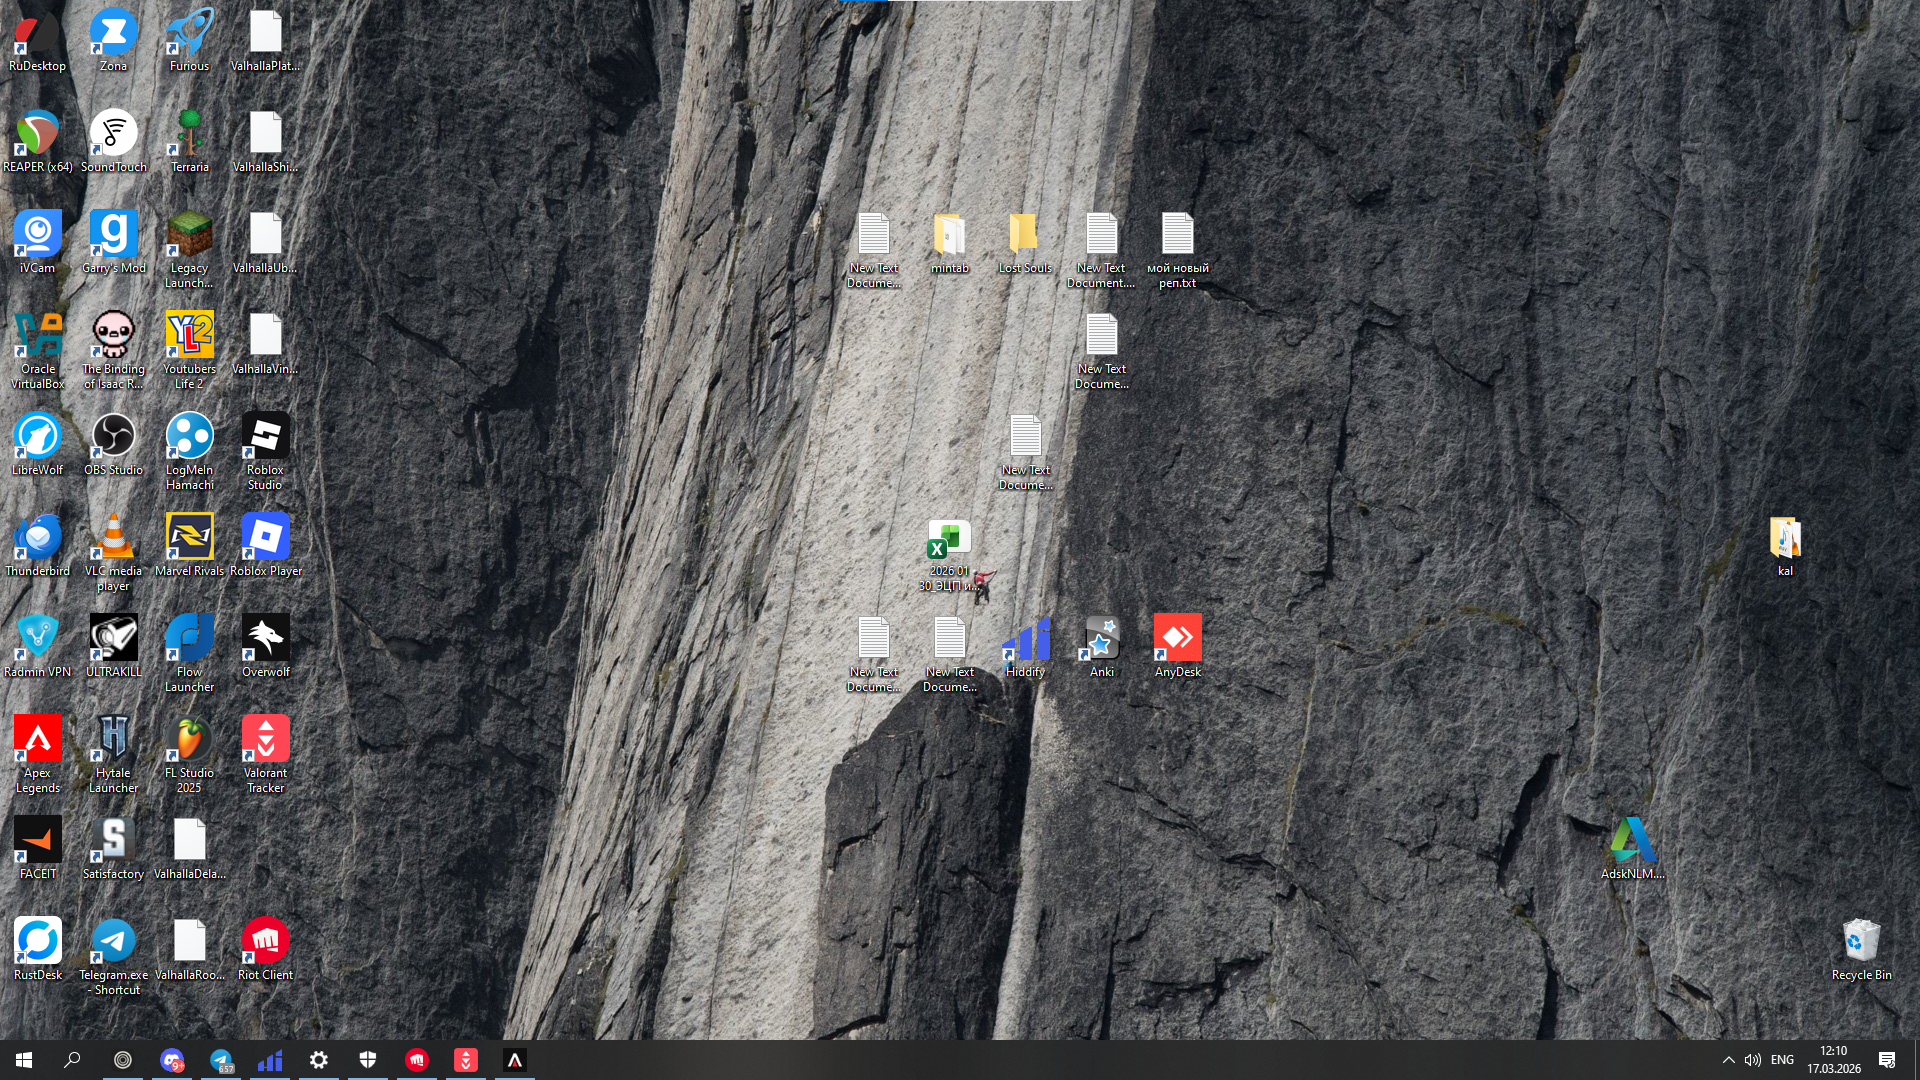Click the VLC media player icon
Image resolution: width=1920 pixels, height=1080 pixels.
click(x=113, y=539)
